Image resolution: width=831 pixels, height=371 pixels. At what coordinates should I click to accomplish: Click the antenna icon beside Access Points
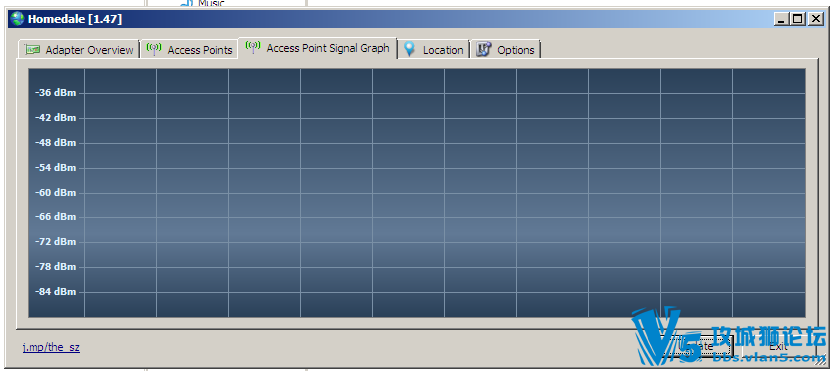154,49
